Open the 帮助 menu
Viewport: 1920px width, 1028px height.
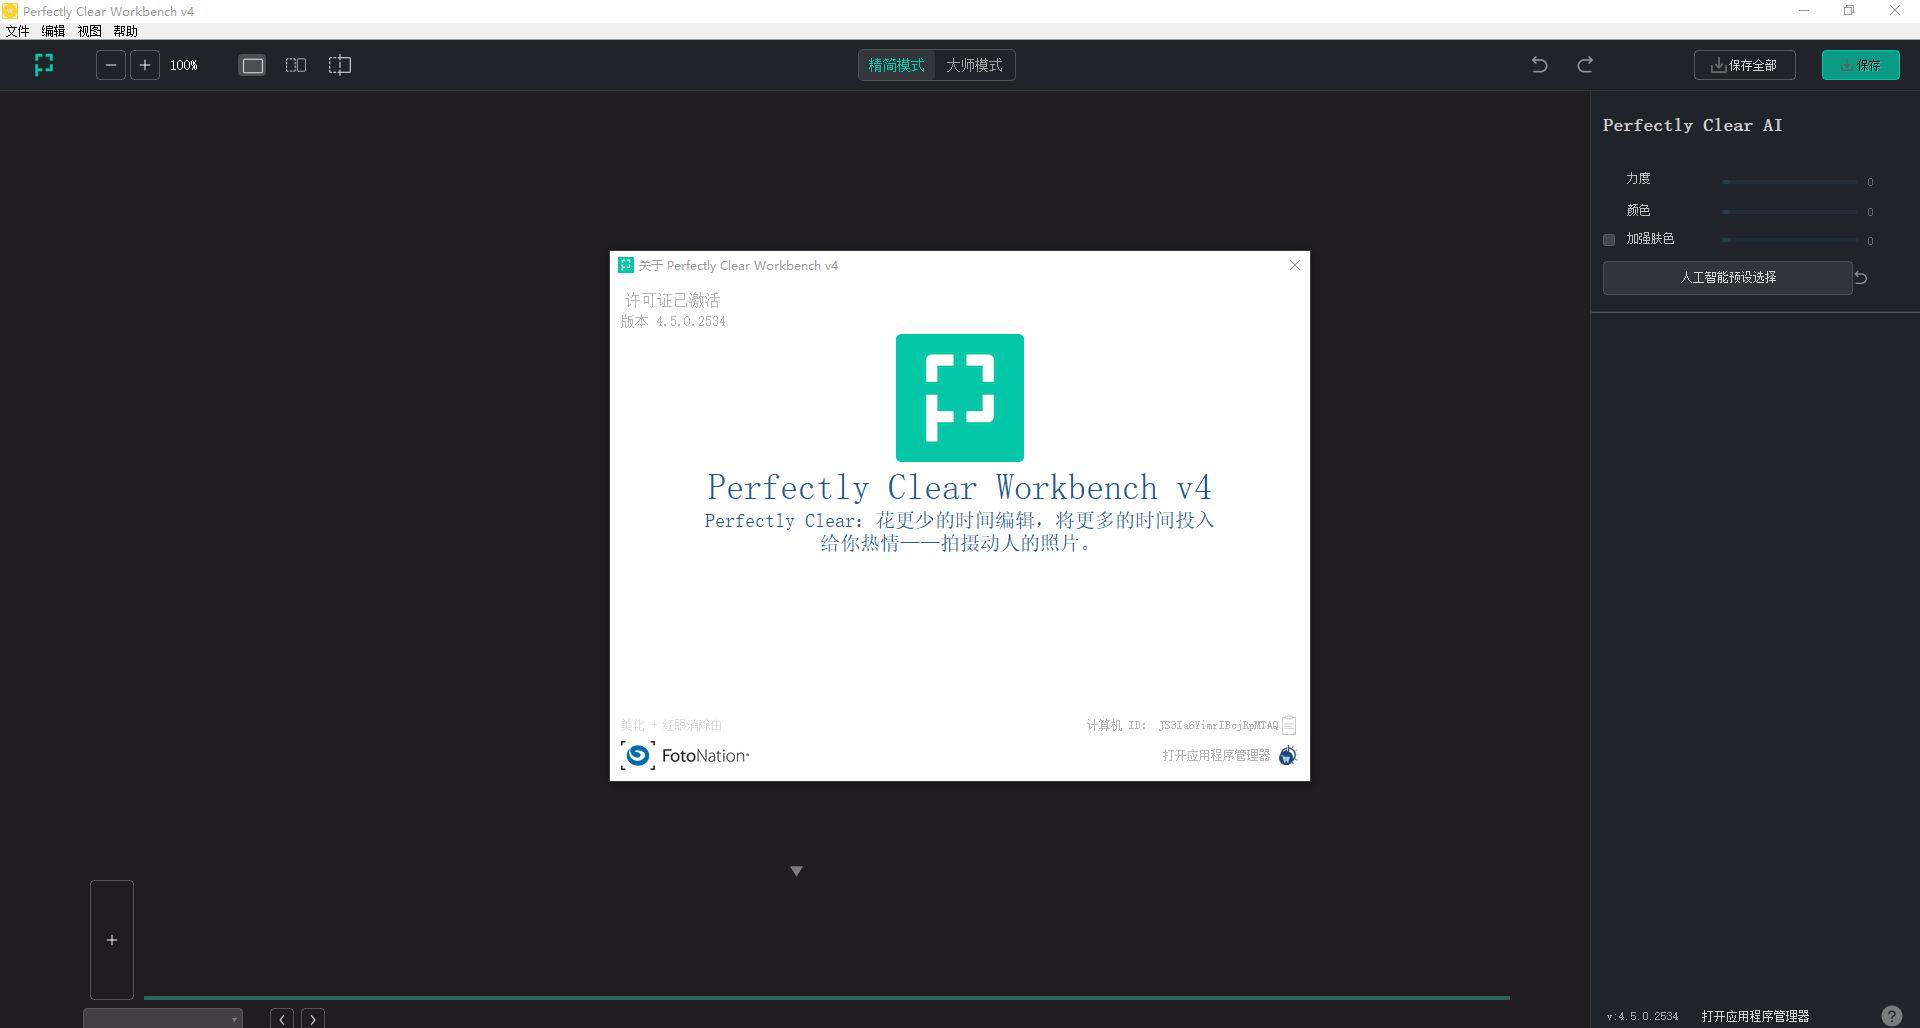coord(126,31)
